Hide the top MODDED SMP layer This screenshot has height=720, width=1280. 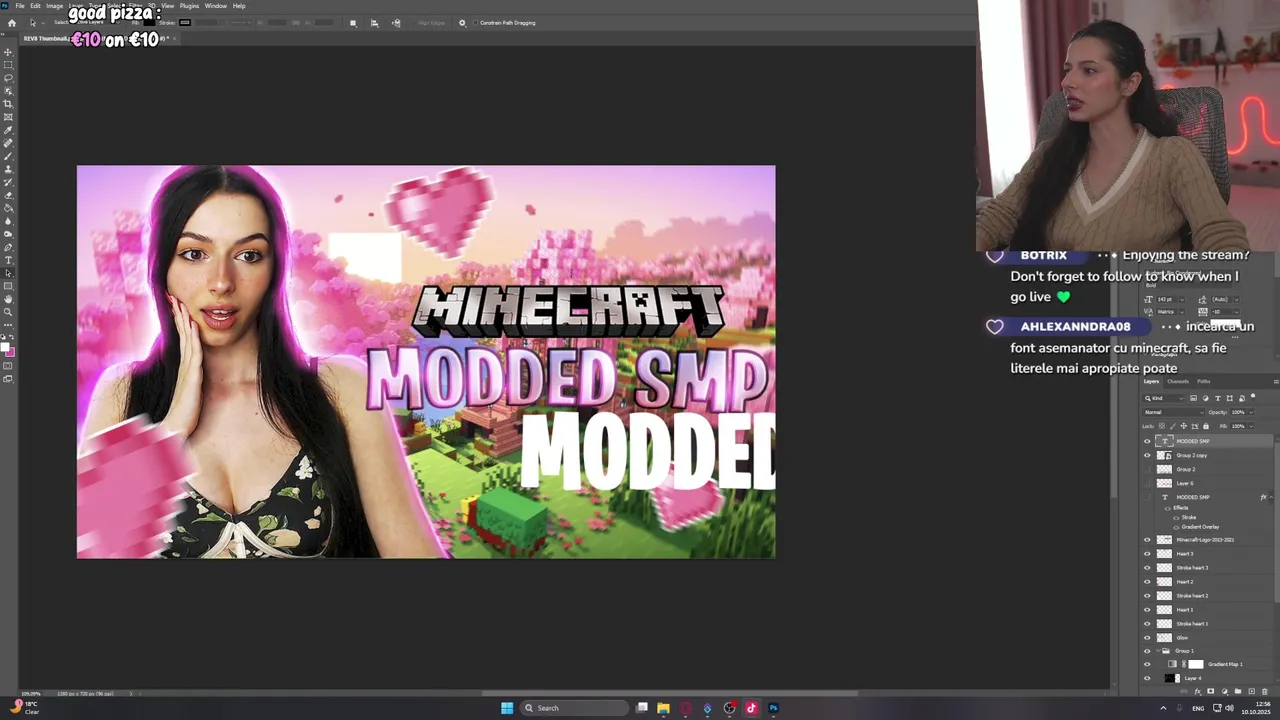pyautogui.click(x=1147, y=441)
